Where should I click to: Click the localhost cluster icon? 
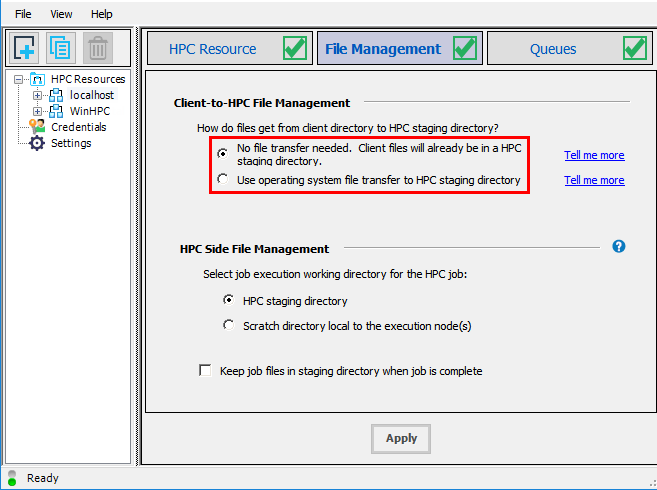pos(56,95)
